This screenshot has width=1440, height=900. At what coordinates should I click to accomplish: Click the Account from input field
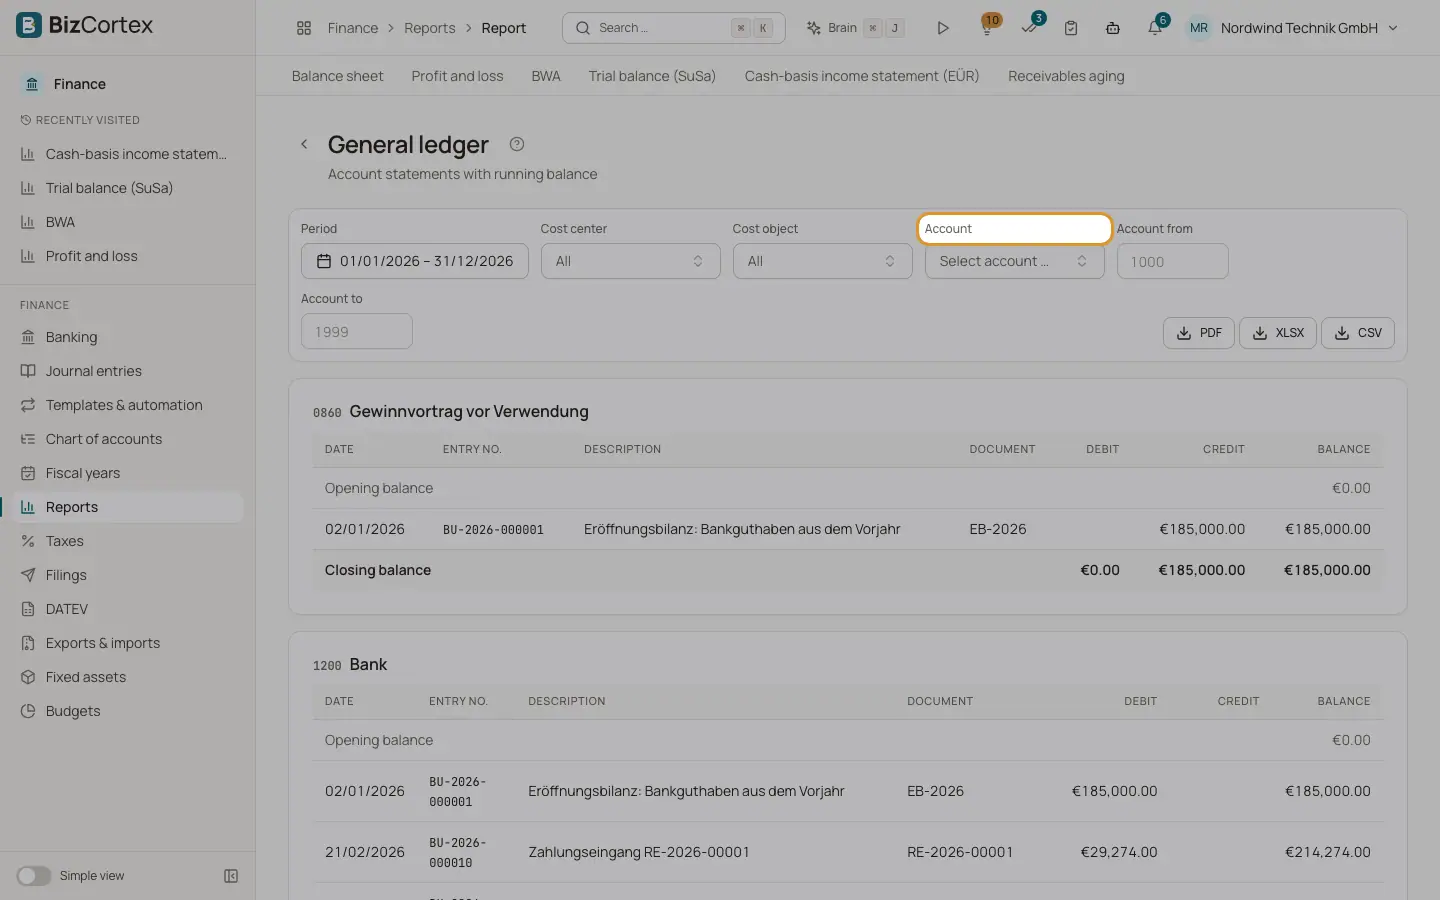point(1172,261)
